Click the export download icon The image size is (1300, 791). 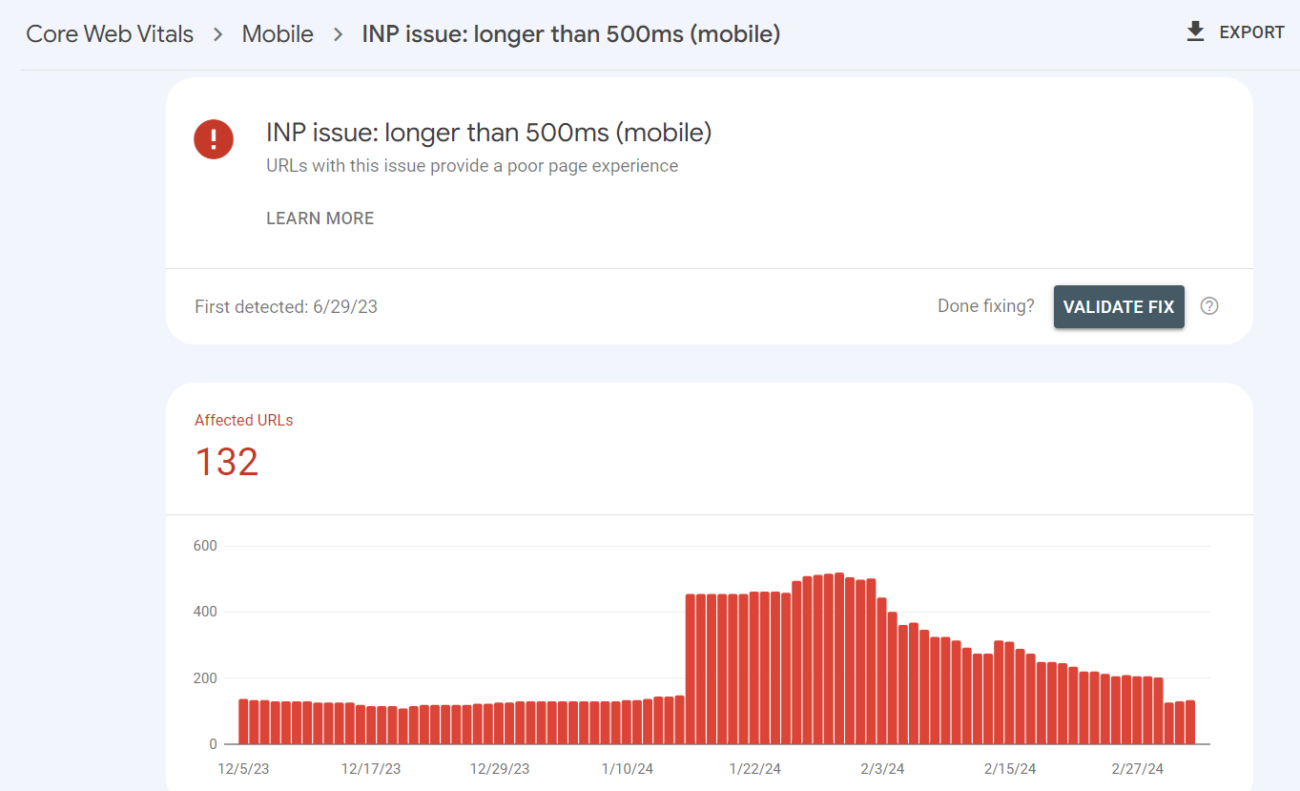pyautogui.click(x=1195, y=33)
